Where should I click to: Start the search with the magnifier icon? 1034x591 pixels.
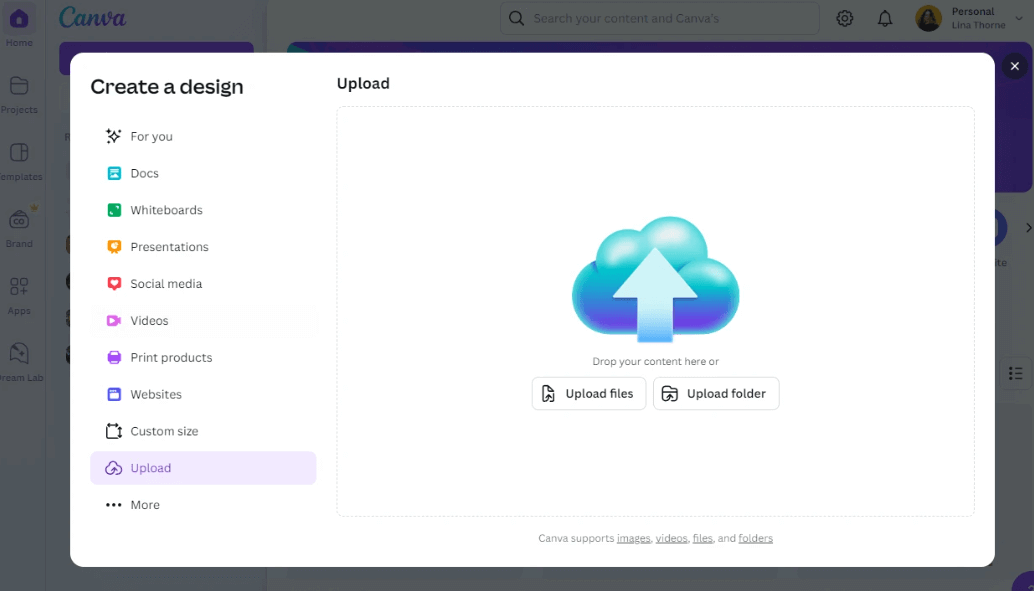pyautogui.click(x=514, y=18)
